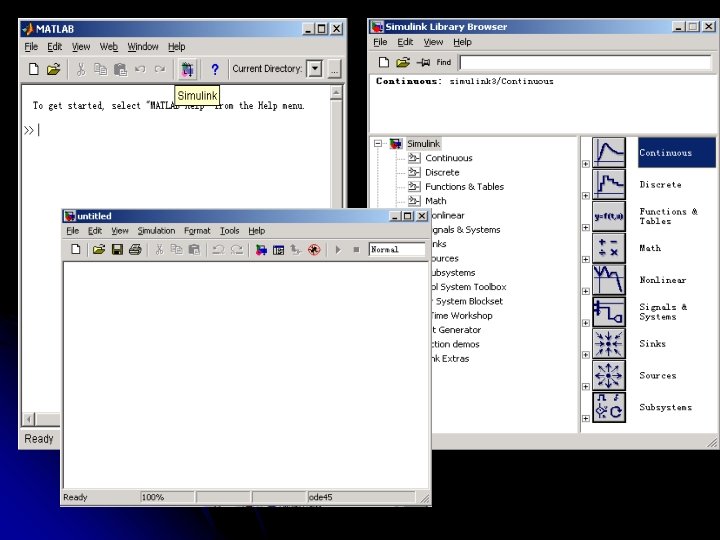Click the Simulink icon in MATLAB toolbar
Screen dimensions: 720x540
click(x=187, y=69)
